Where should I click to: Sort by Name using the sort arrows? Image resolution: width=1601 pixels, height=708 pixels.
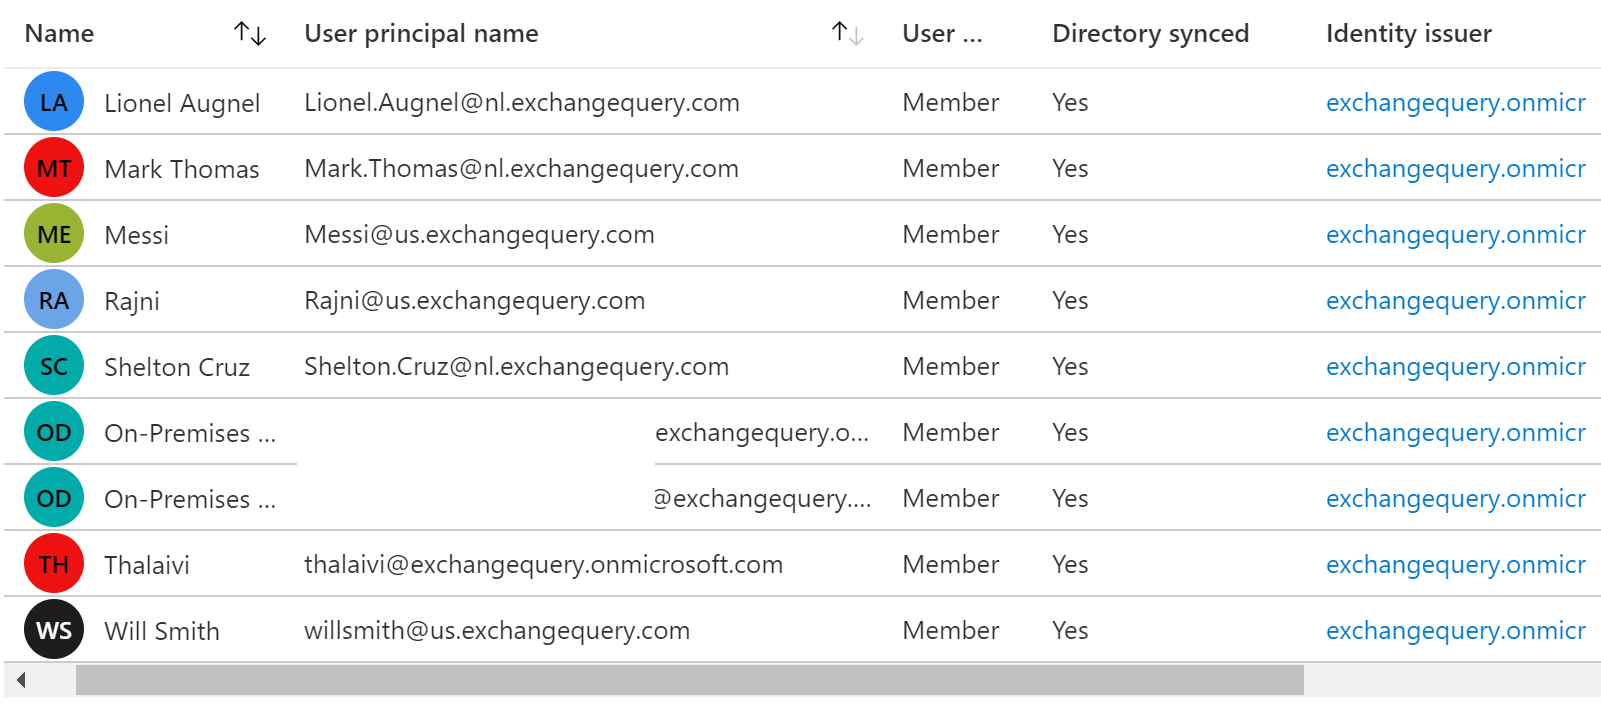click(250, 34)
